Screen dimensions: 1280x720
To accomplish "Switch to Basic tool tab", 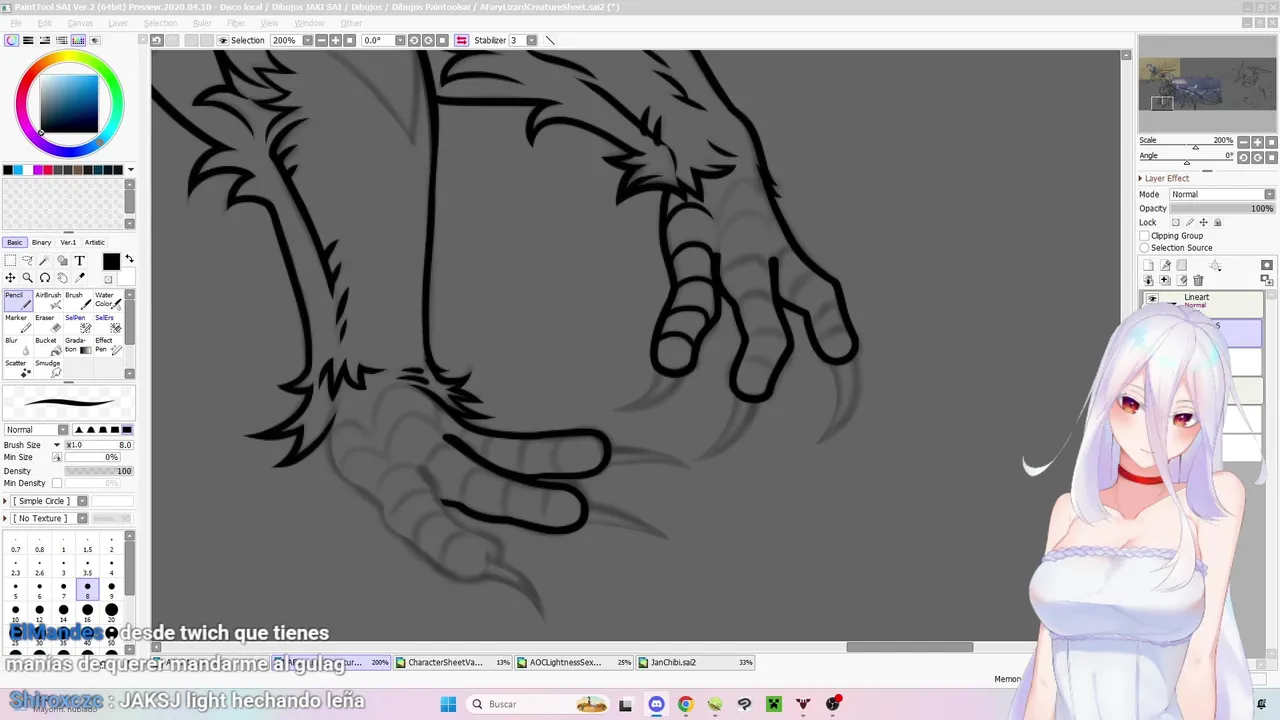I will tap(14, 242).
